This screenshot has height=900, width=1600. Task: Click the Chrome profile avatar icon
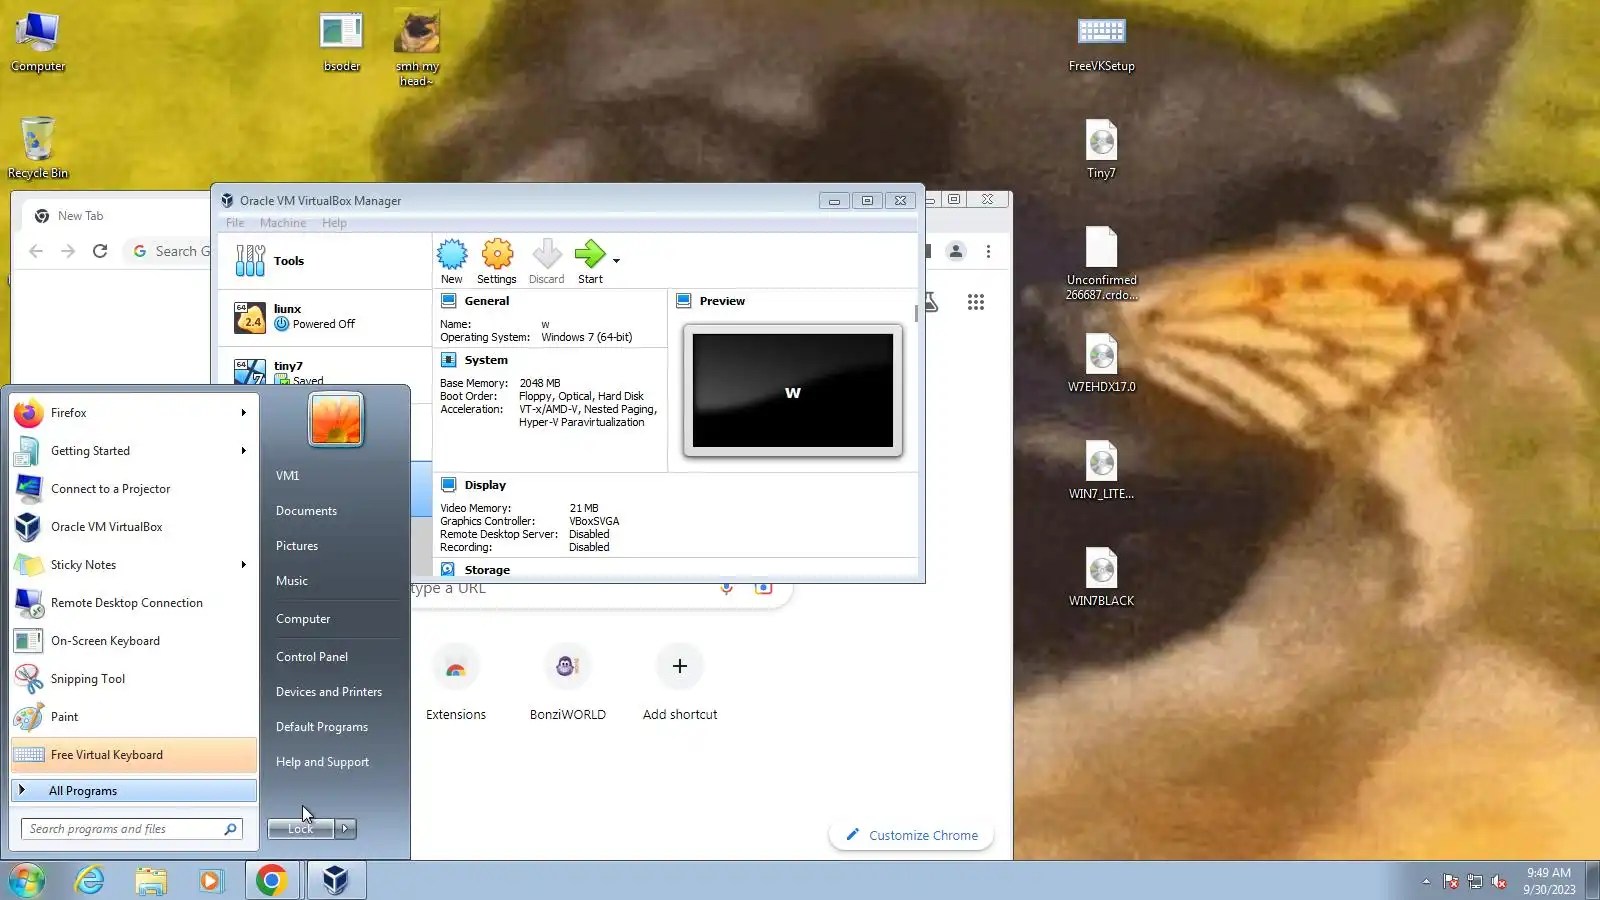pyautogui.click(x=956, y=251)
